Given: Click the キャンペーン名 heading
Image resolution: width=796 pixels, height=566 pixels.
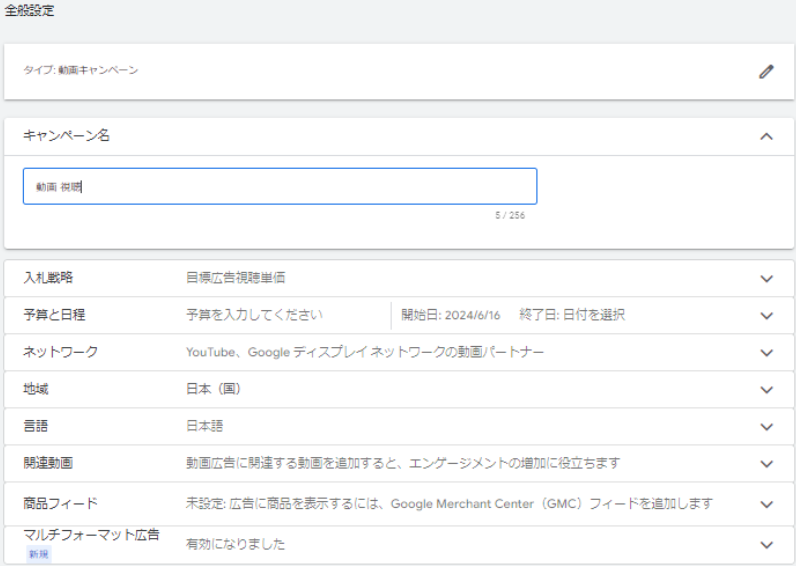Looking at the screenshot, I should [67, 136].
